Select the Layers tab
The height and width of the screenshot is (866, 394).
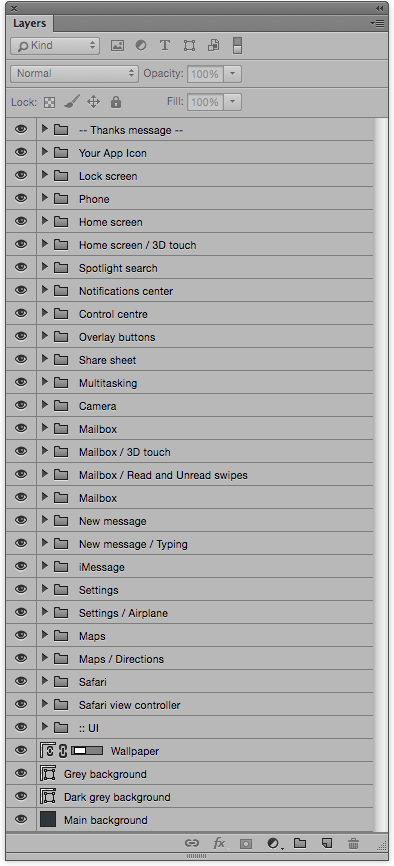pyautogui.click(x=30, y=23)
